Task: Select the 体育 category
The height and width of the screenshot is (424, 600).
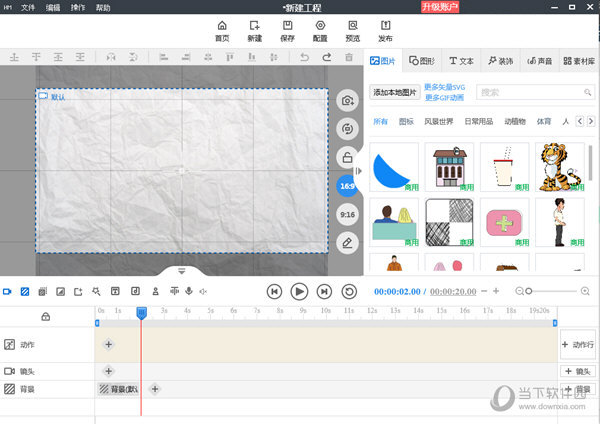Action: [x=544, y=122]
